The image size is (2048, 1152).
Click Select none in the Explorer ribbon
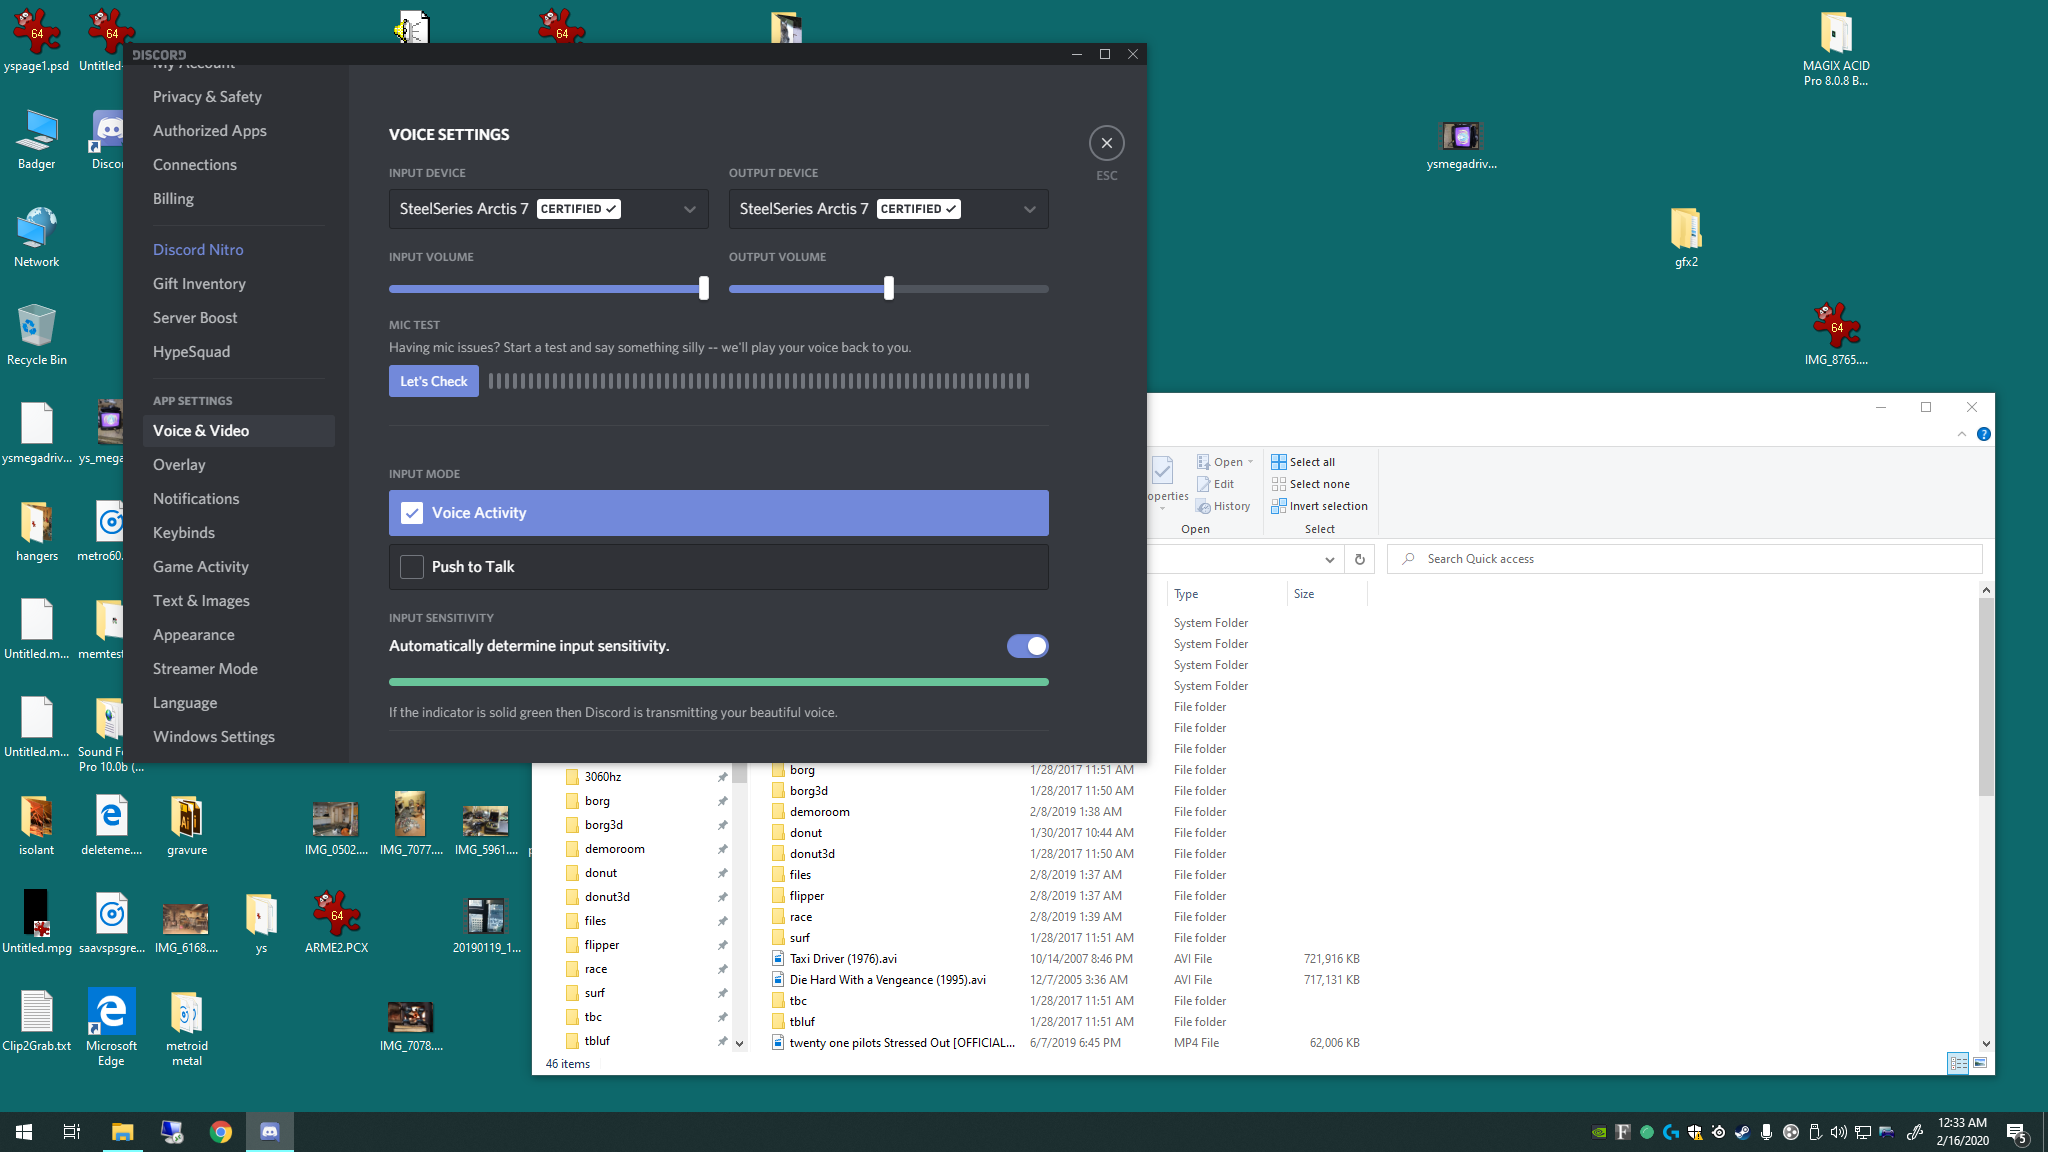click(x=1310, y=484)
